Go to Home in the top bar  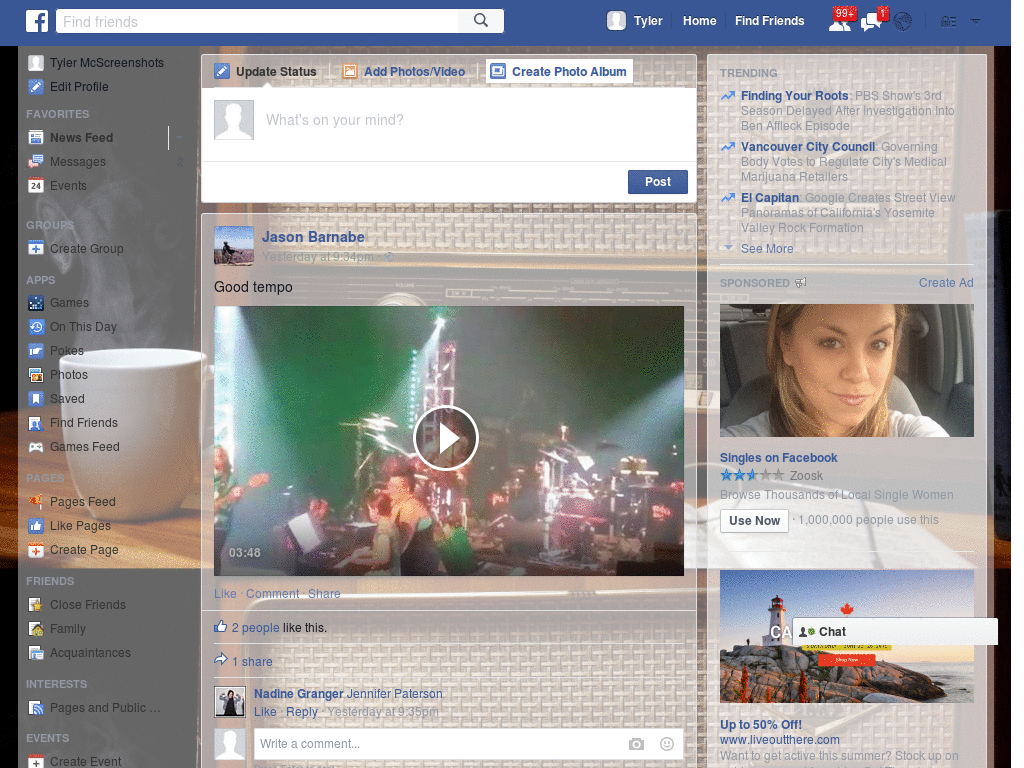699,21
